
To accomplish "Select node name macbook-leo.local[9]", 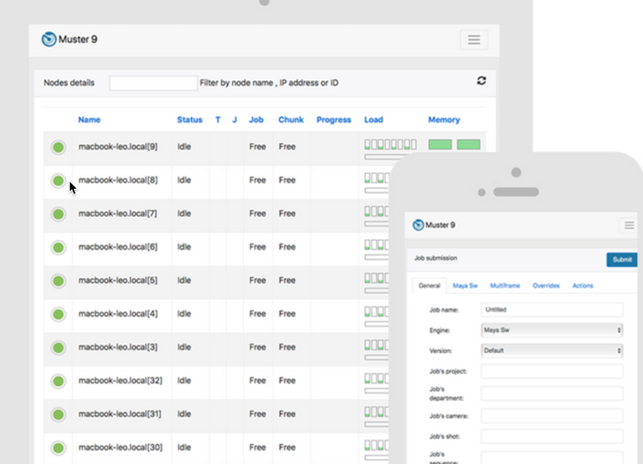I will coord(118,147).
